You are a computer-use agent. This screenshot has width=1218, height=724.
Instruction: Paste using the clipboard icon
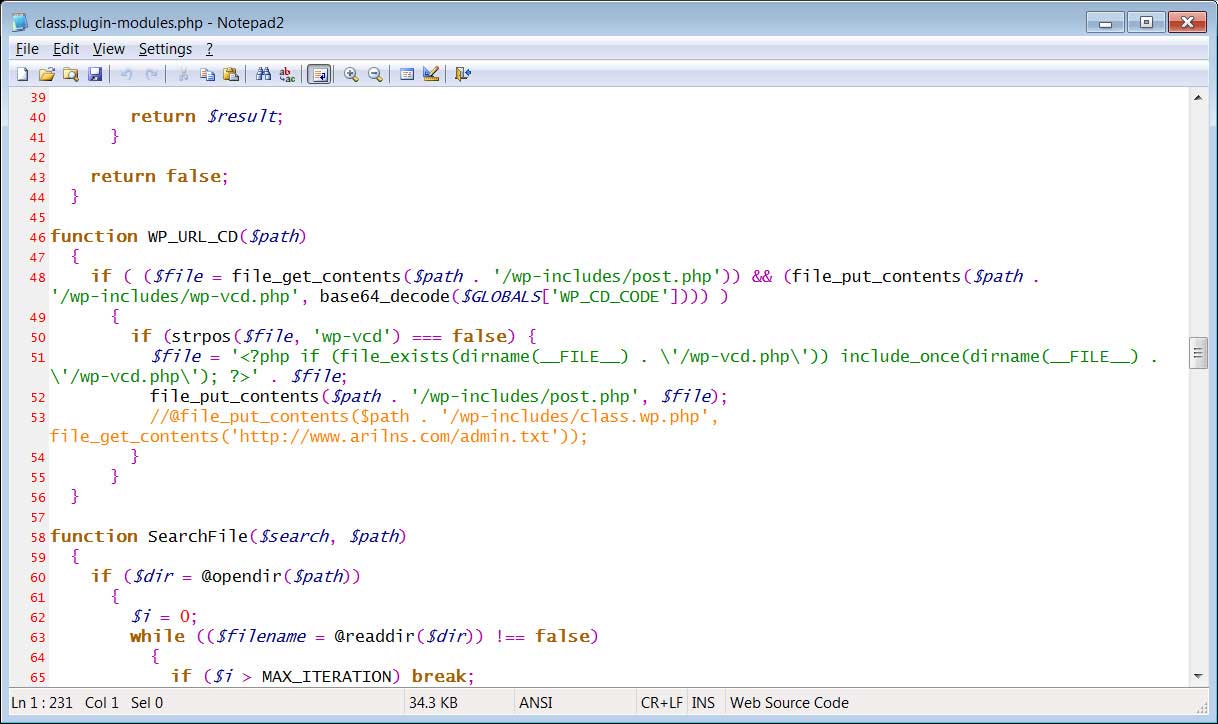[231, 74]
